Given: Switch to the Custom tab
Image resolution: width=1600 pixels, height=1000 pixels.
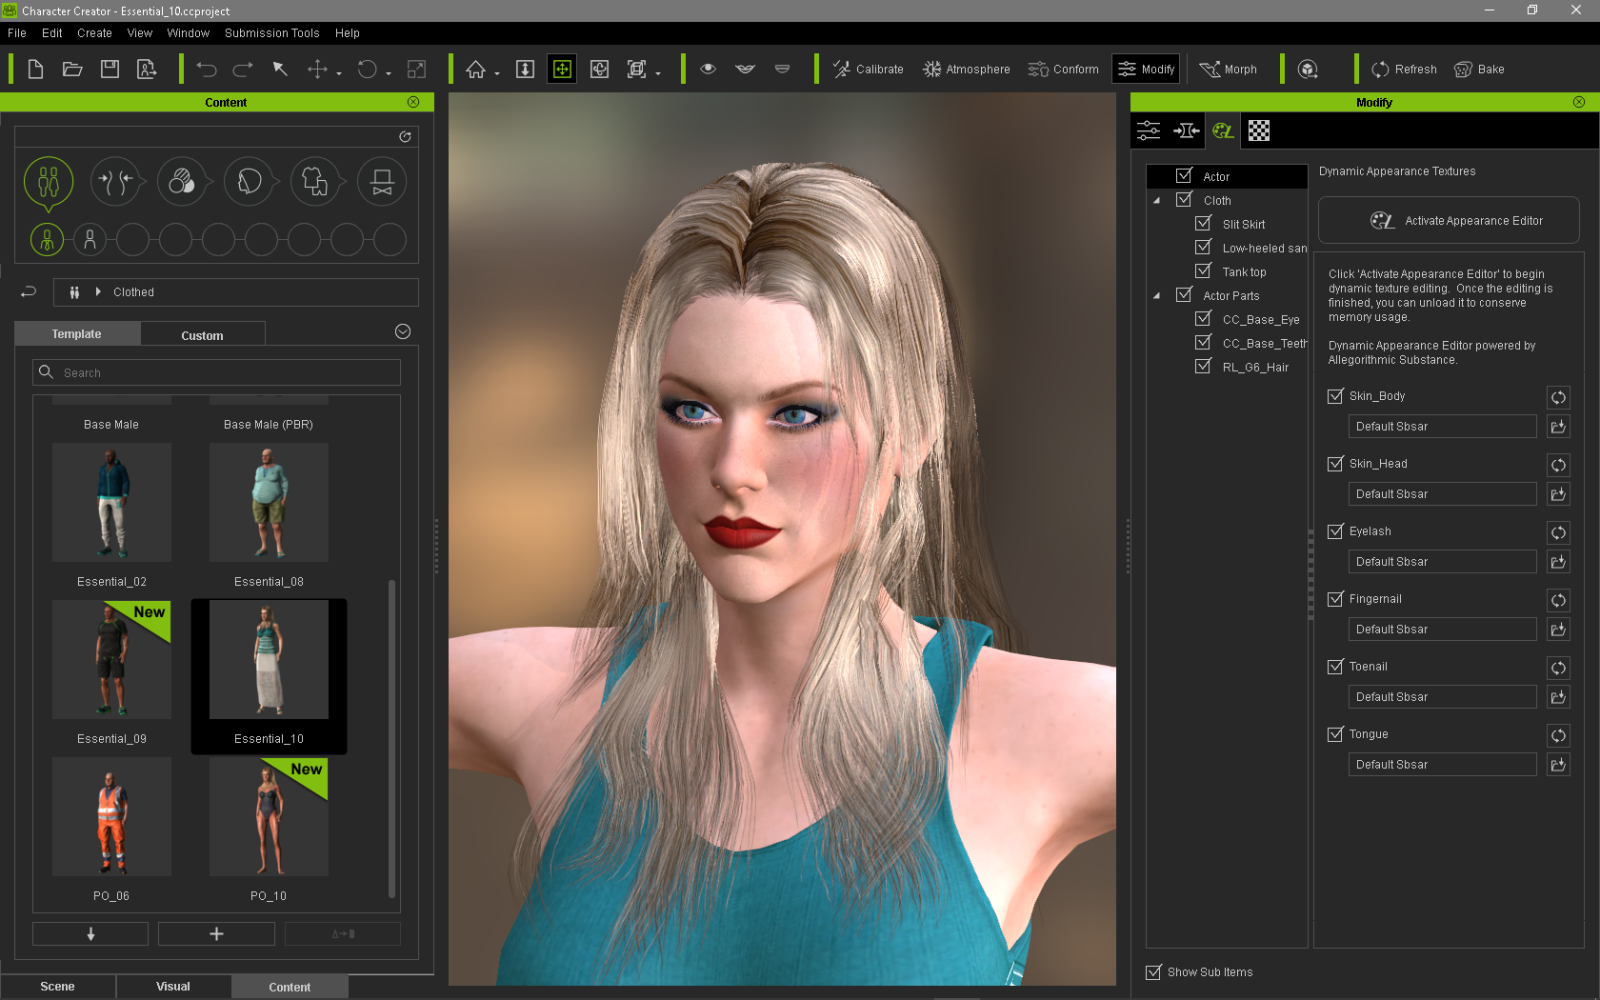Looking at the screenshot, I should pyautogui.click(x=202, y=335).
